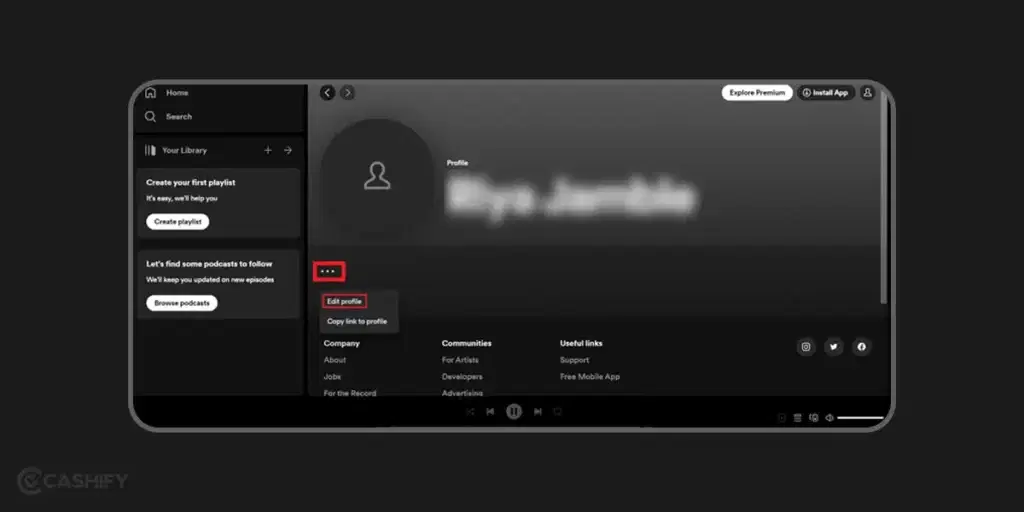1024x512 pixels.
Task: Open the Developers footer link
Action: tap(462, 377)
